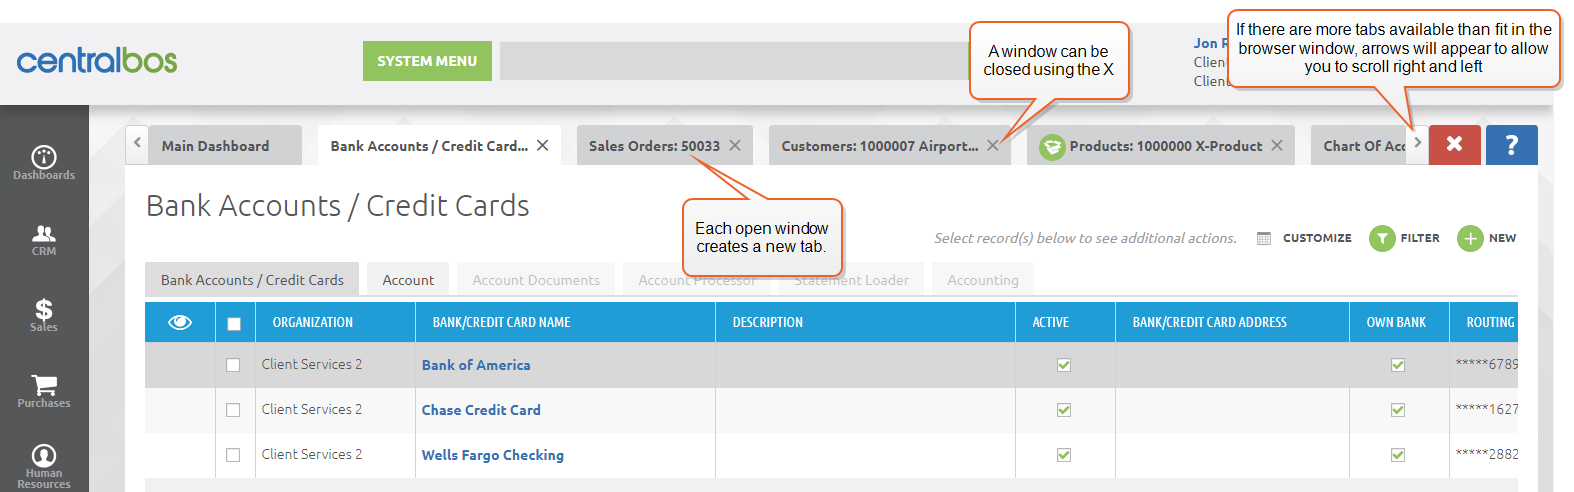Click the Customize grid icon
This screenshot has width=1574, height=492.
[1264, 239]
